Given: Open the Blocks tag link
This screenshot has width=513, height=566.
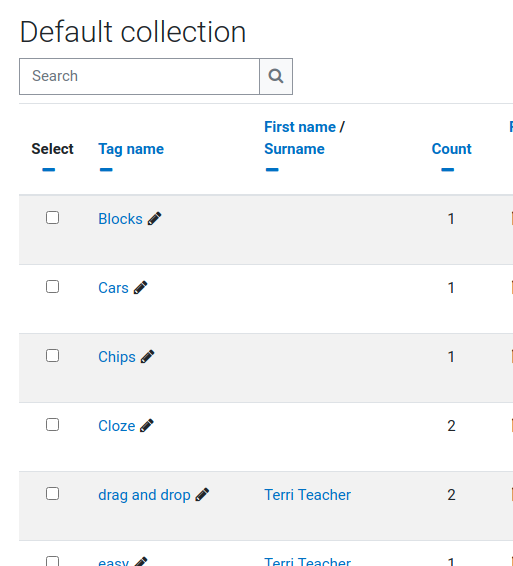Looking at the screenshot, I should coord(120,219).
